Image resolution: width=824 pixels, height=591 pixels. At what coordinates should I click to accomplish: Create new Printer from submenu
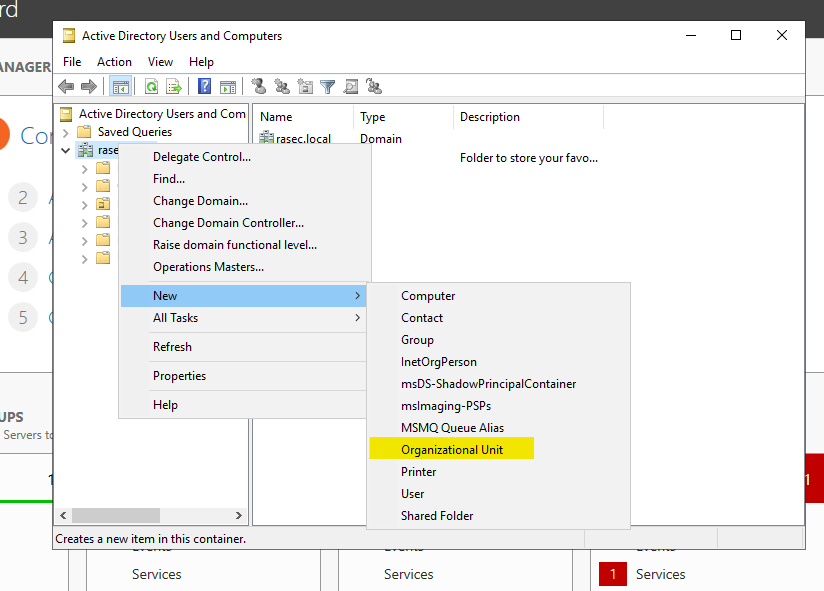(x=498, y=472)
